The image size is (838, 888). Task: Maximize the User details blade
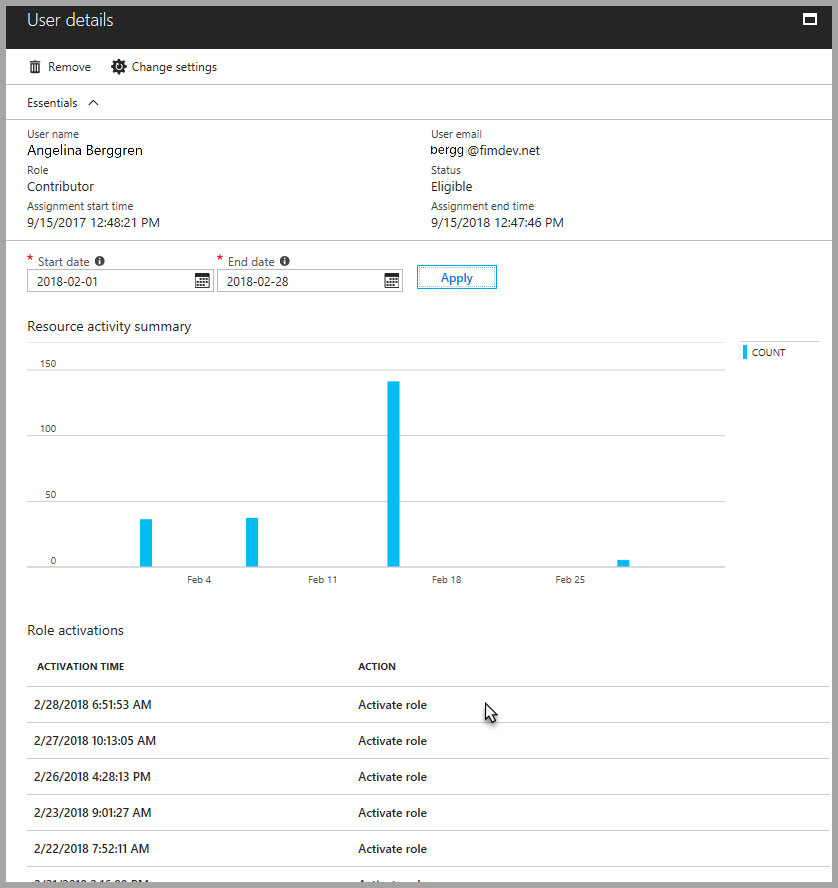pyautogui.click(x=810, y=20)
